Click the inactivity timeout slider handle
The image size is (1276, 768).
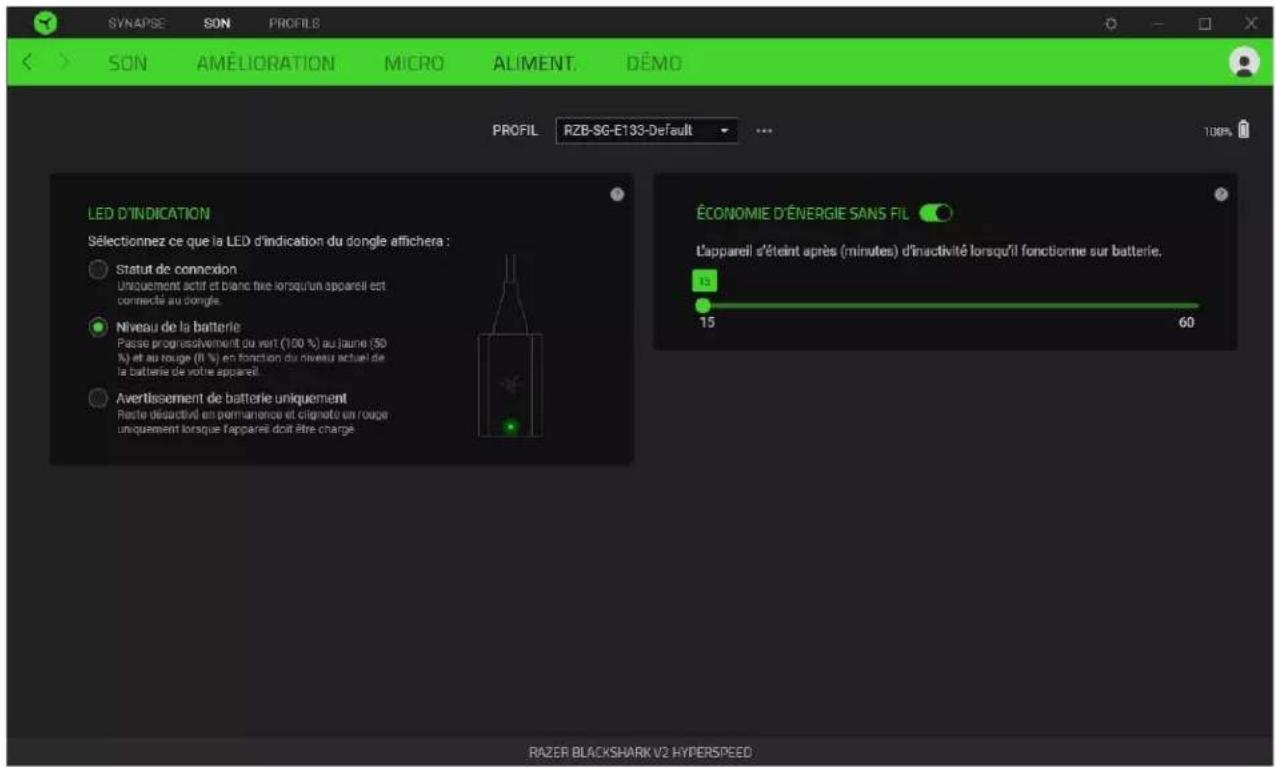pos(703,305)
